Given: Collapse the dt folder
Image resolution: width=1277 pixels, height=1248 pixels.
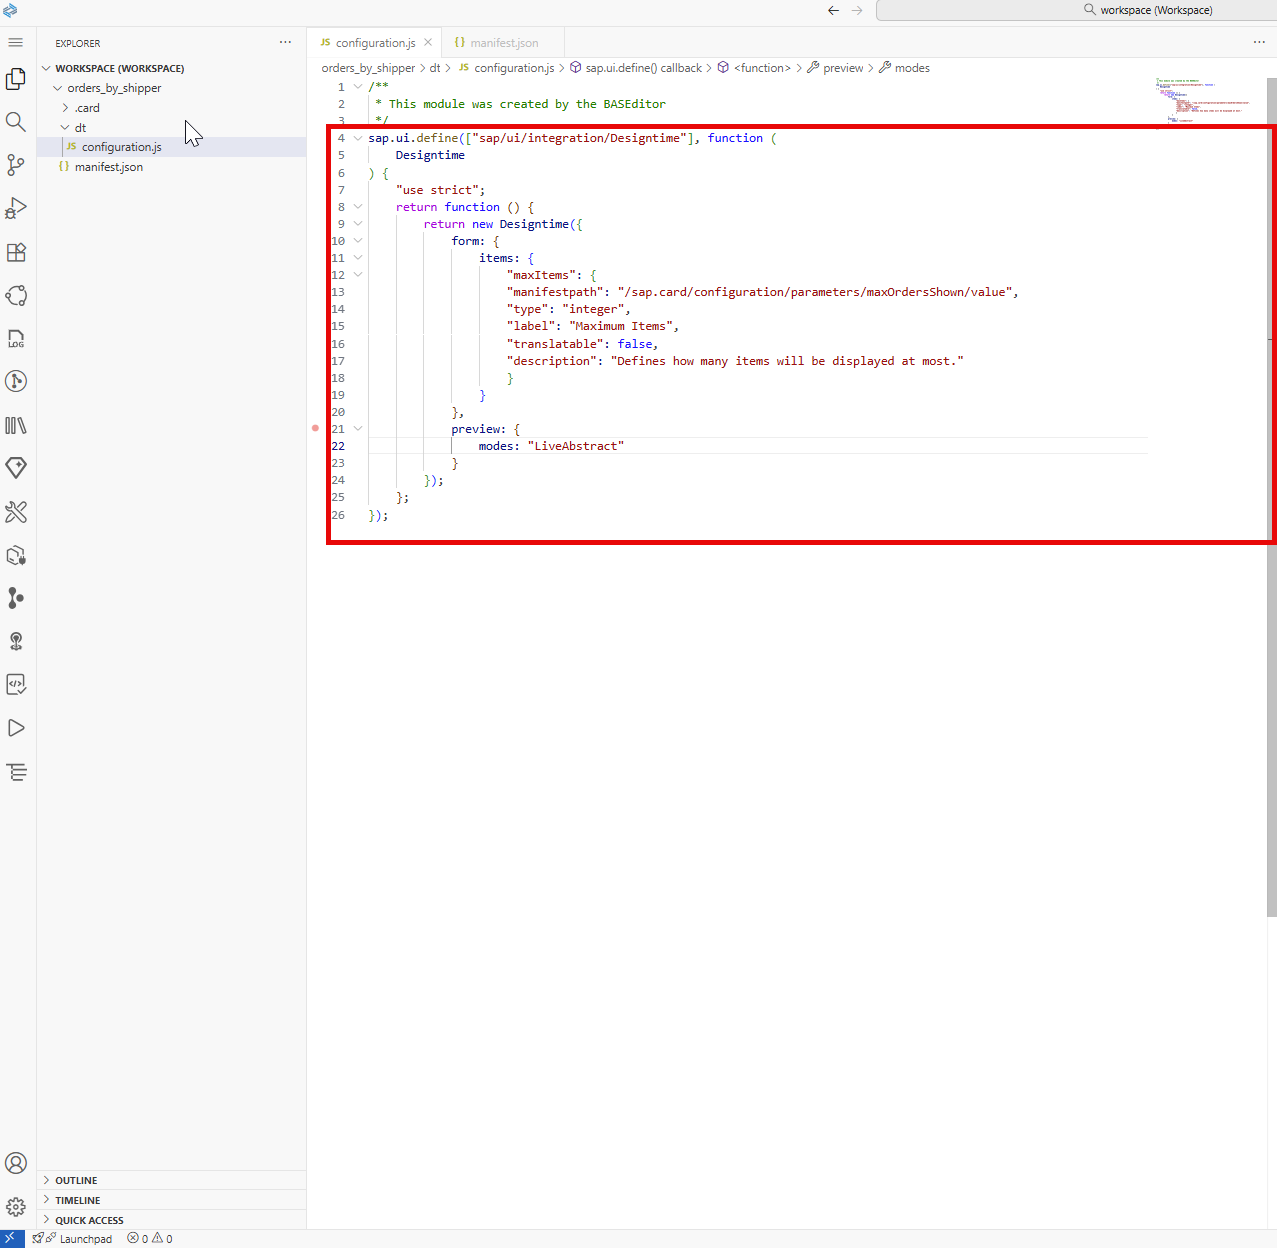Looking at the screenshot, I should point(65,128).
